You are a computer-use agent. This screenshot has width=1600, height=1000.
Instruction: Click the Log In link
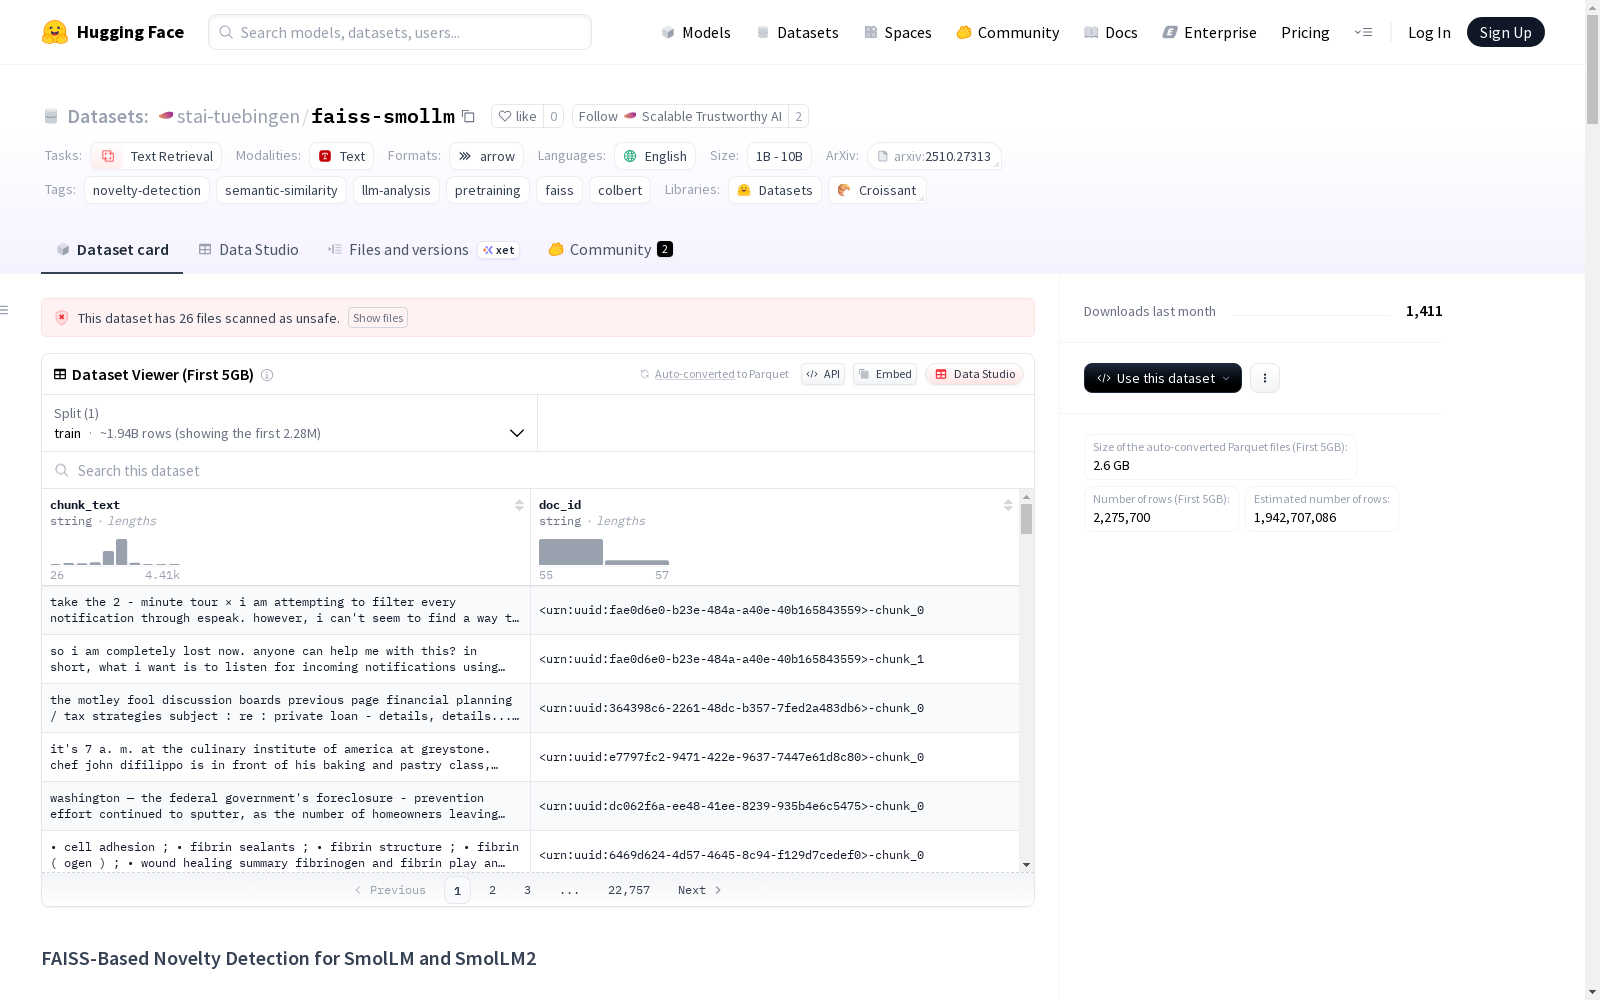click(1429, 32)
